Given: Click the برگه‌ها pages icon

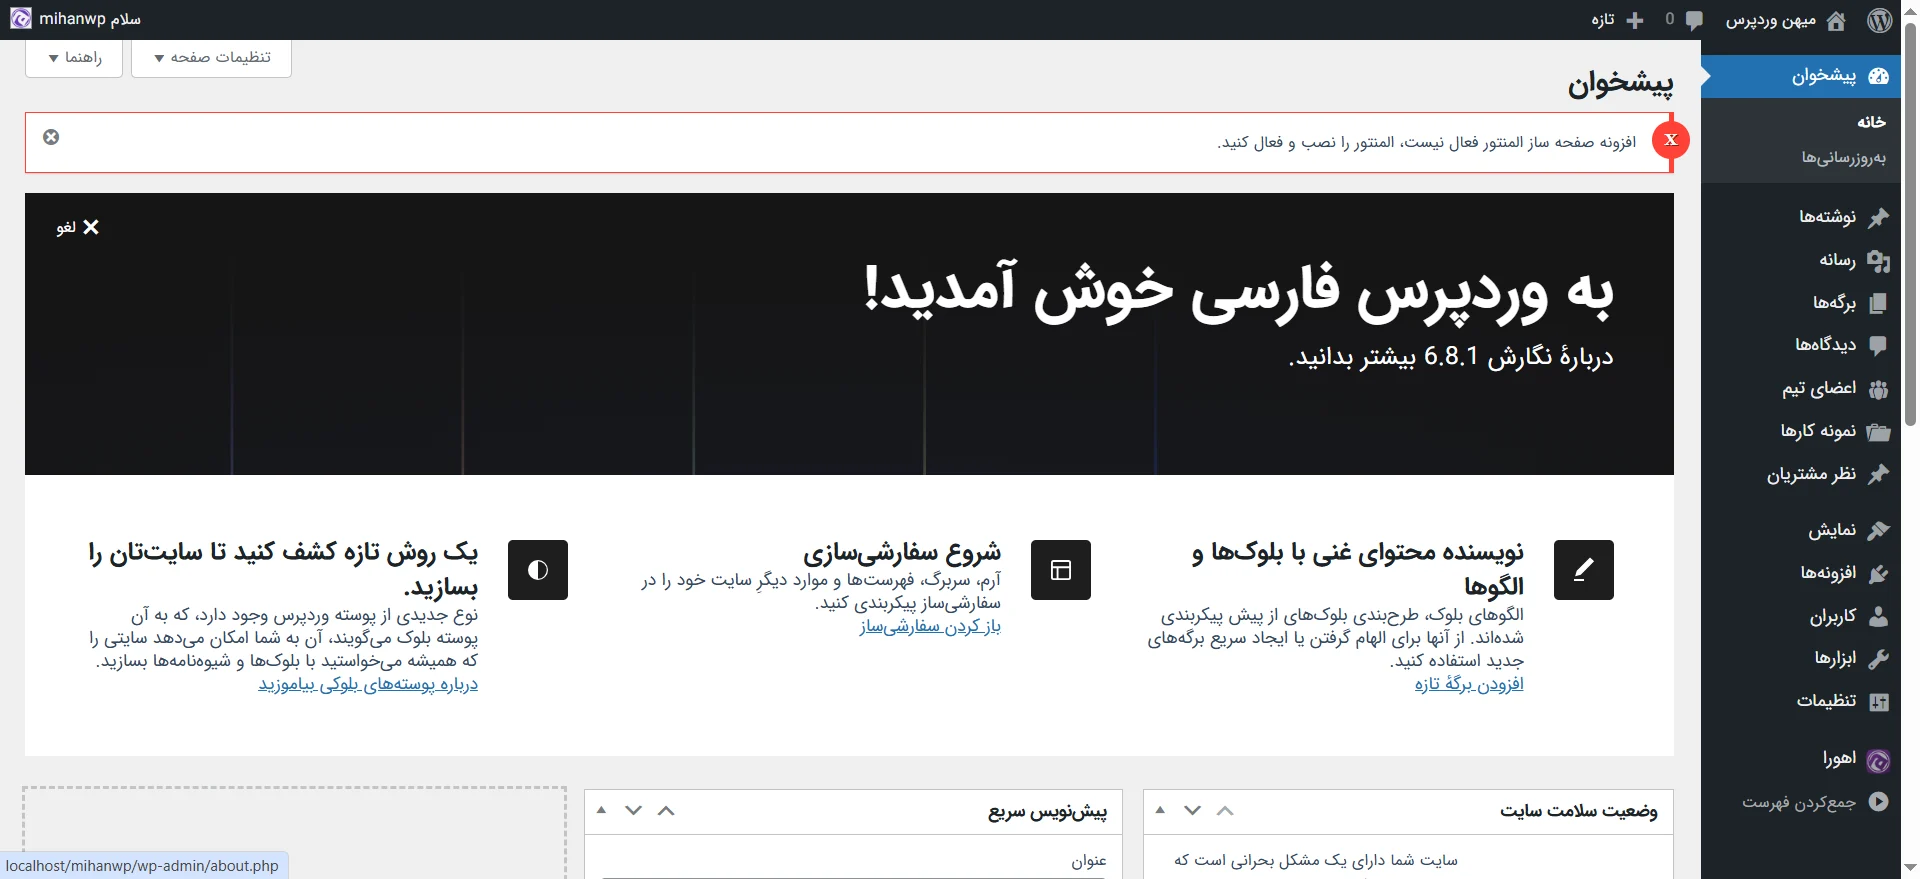Looking at the screenshot, I should point(1879,303).
